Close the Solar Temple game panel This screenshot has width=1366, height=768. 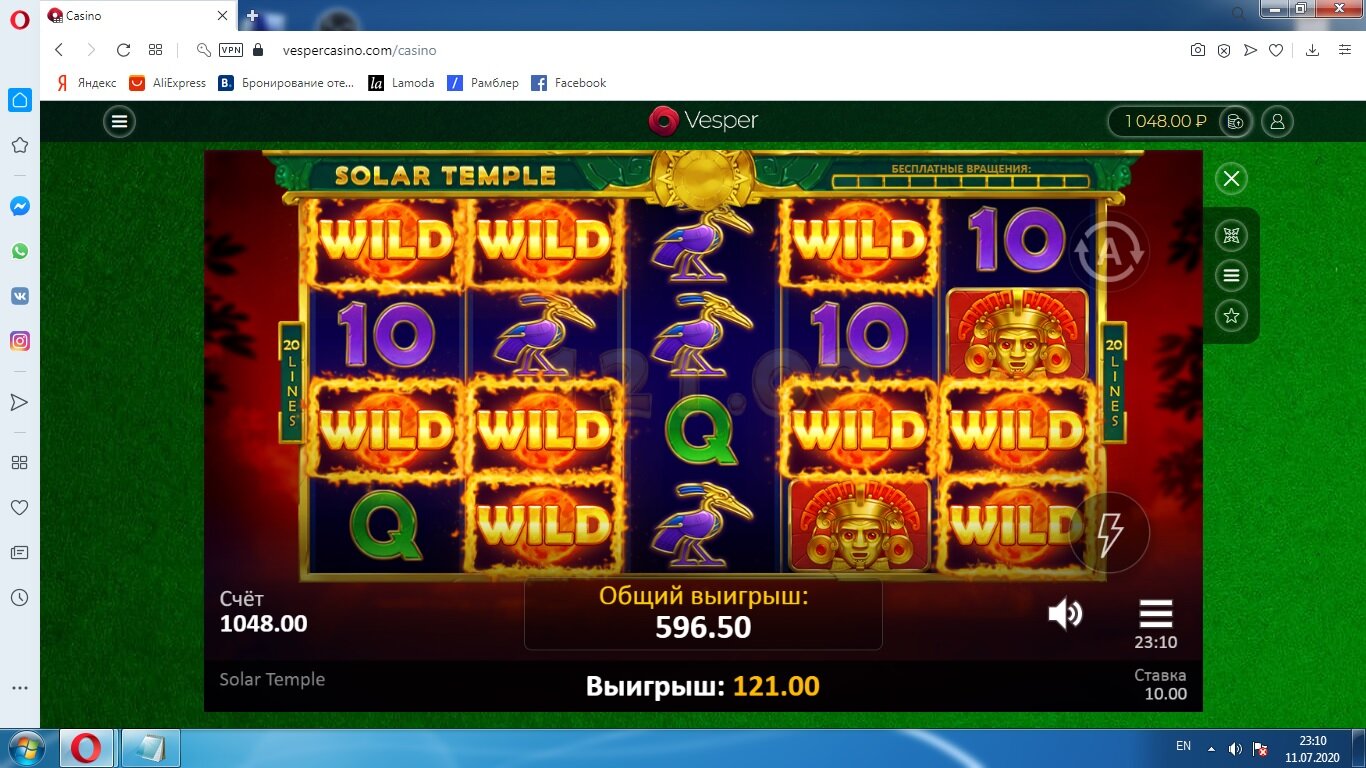[x=1231, y=179]
